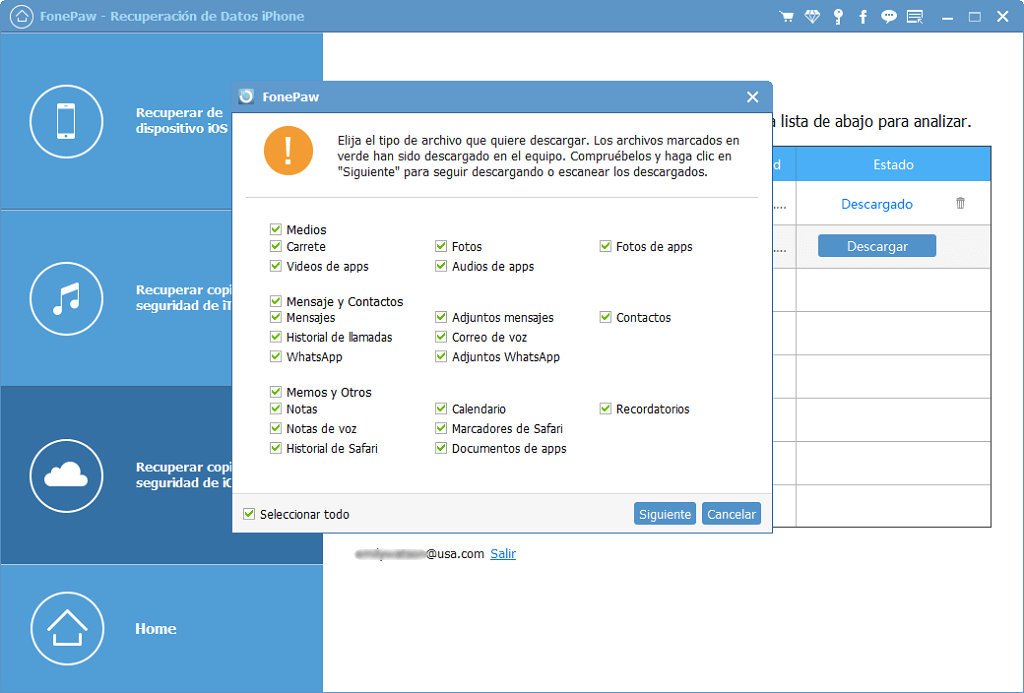Toggle Adjuntos mensajes checkbox

coord(441,317)
